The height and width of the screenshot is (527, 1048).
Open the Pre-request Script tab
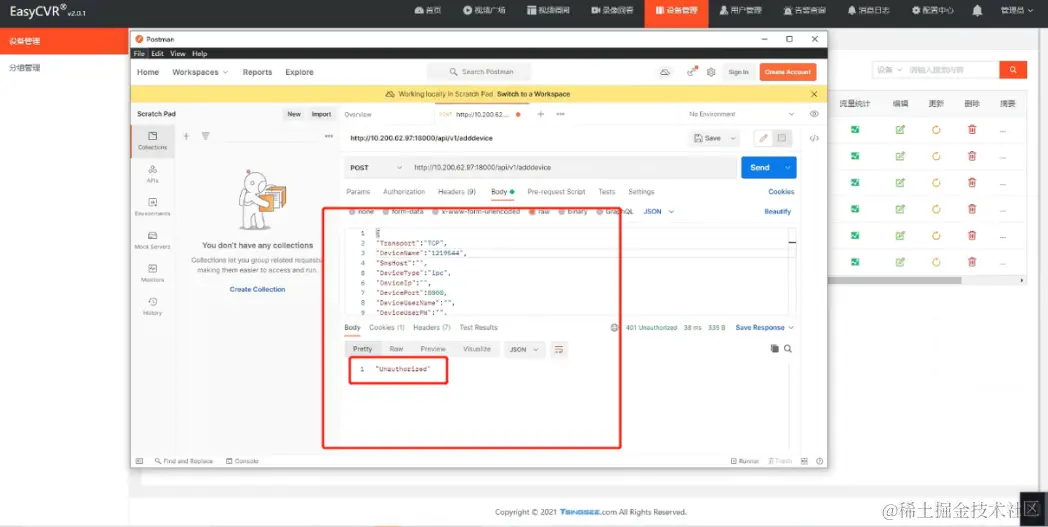point(556,192)
